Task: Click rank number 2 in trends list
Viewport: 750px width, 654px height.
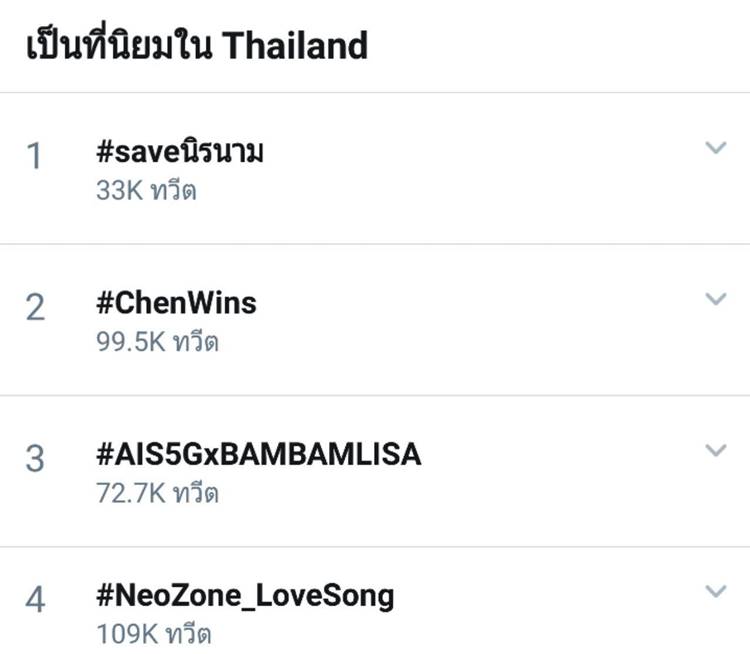Action: [x=35, y=308]
